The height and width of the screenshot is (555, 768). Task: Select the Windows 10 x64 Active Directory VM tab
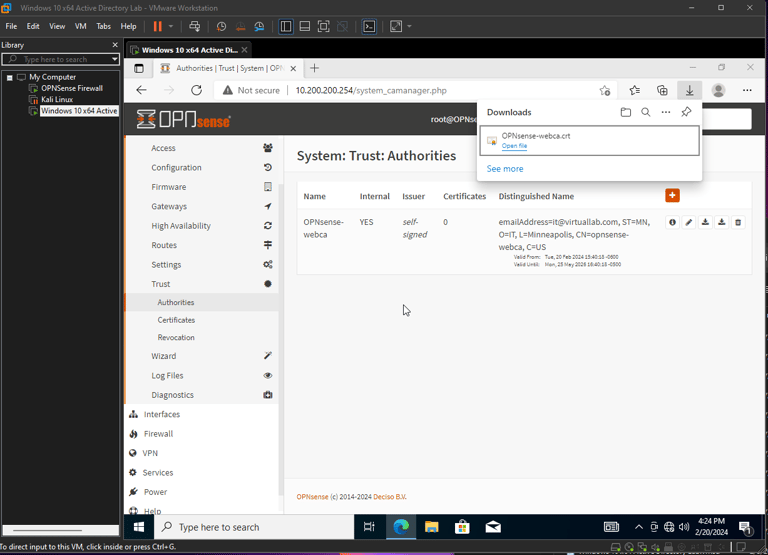pos(189,50)
